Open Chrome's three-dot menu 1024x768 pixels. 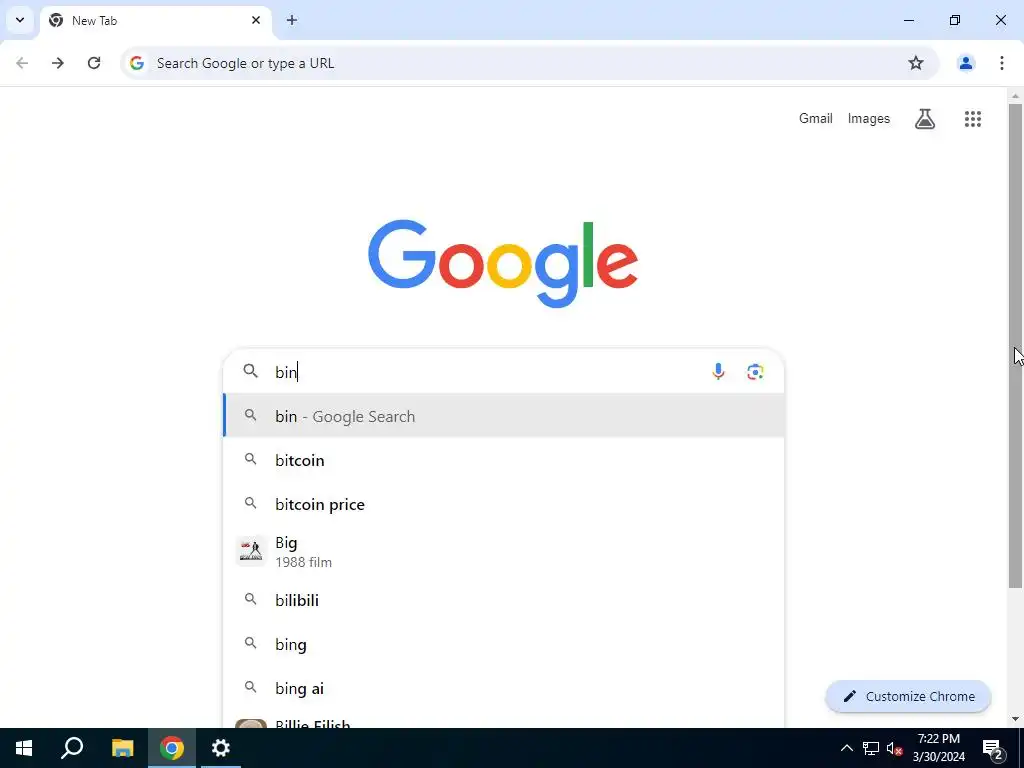[1001, 63]
